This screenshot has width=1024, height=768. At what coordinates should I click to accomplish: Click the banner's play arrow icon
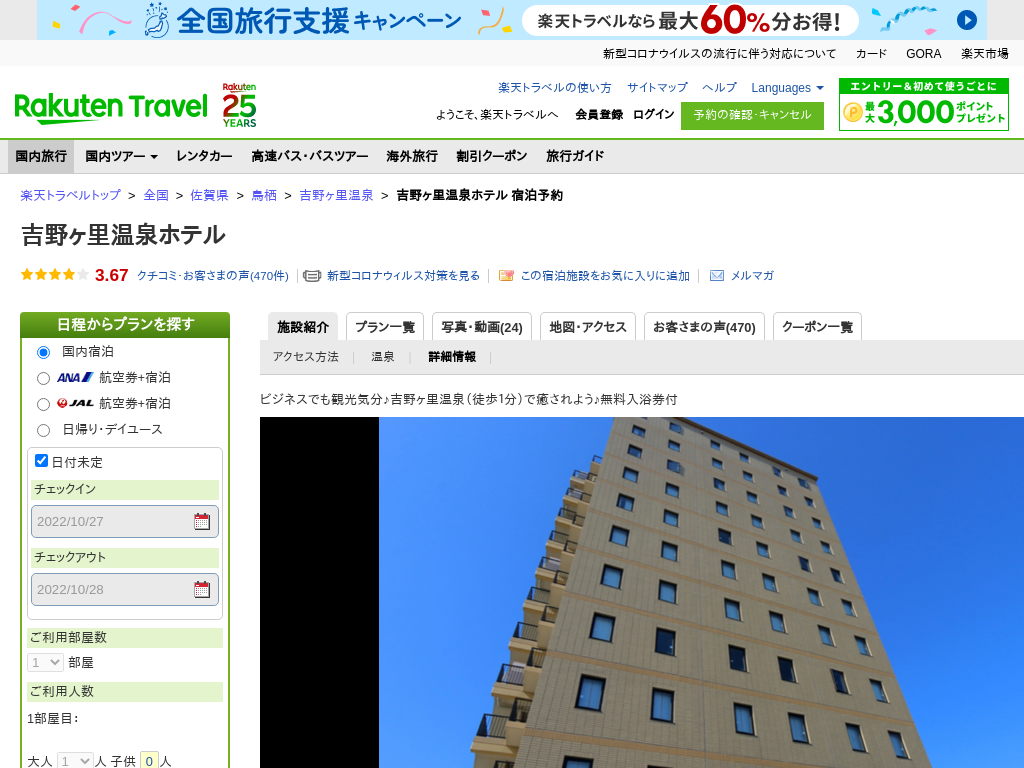pos(967,20)
